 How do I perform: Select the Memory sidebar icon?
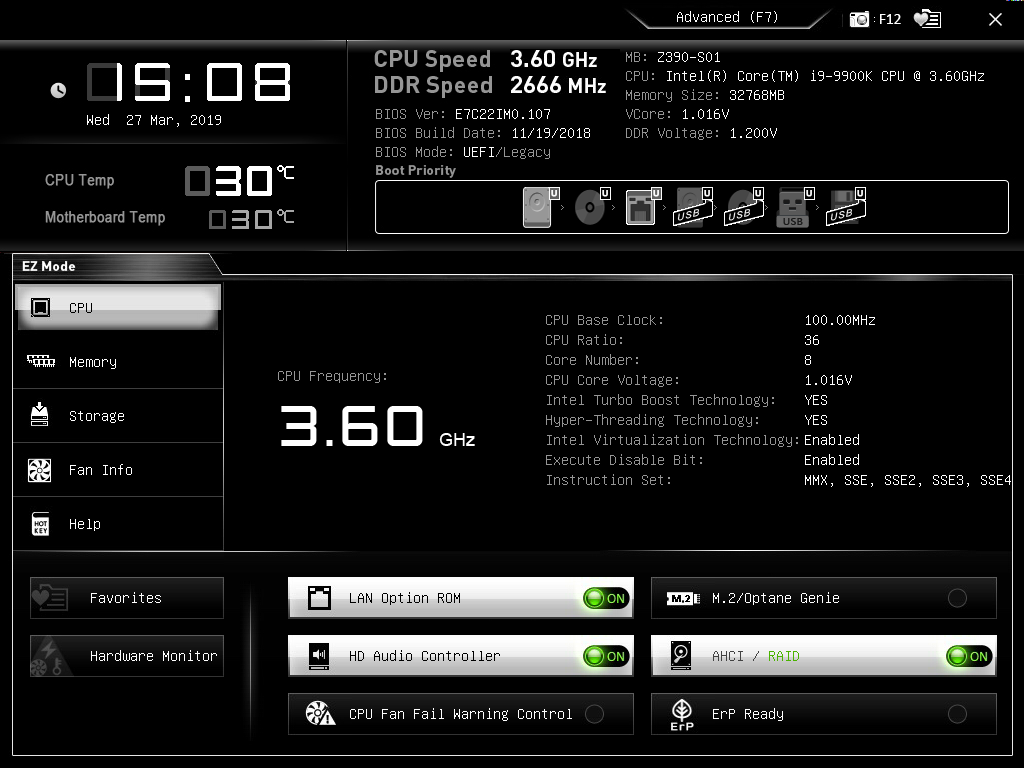pyautogui.click(x=118, y=361)
